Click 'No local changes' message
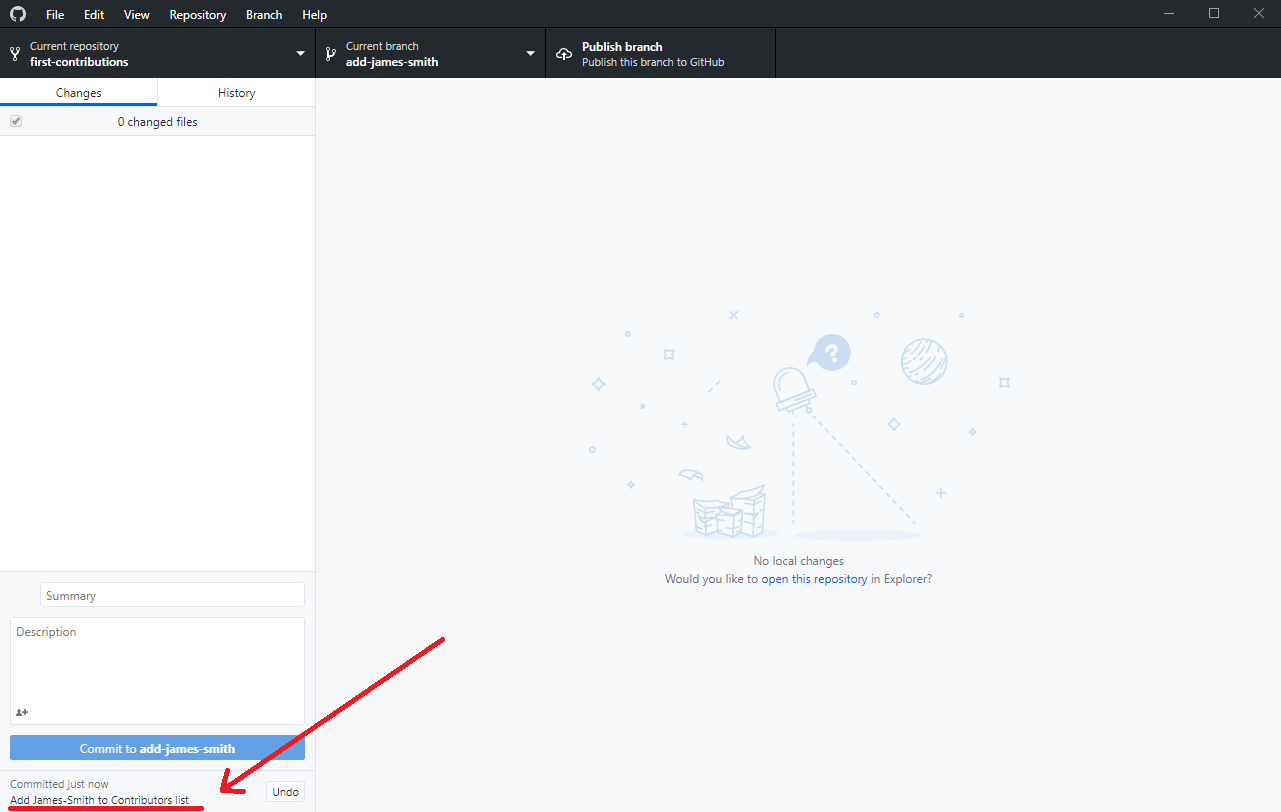 799,561
